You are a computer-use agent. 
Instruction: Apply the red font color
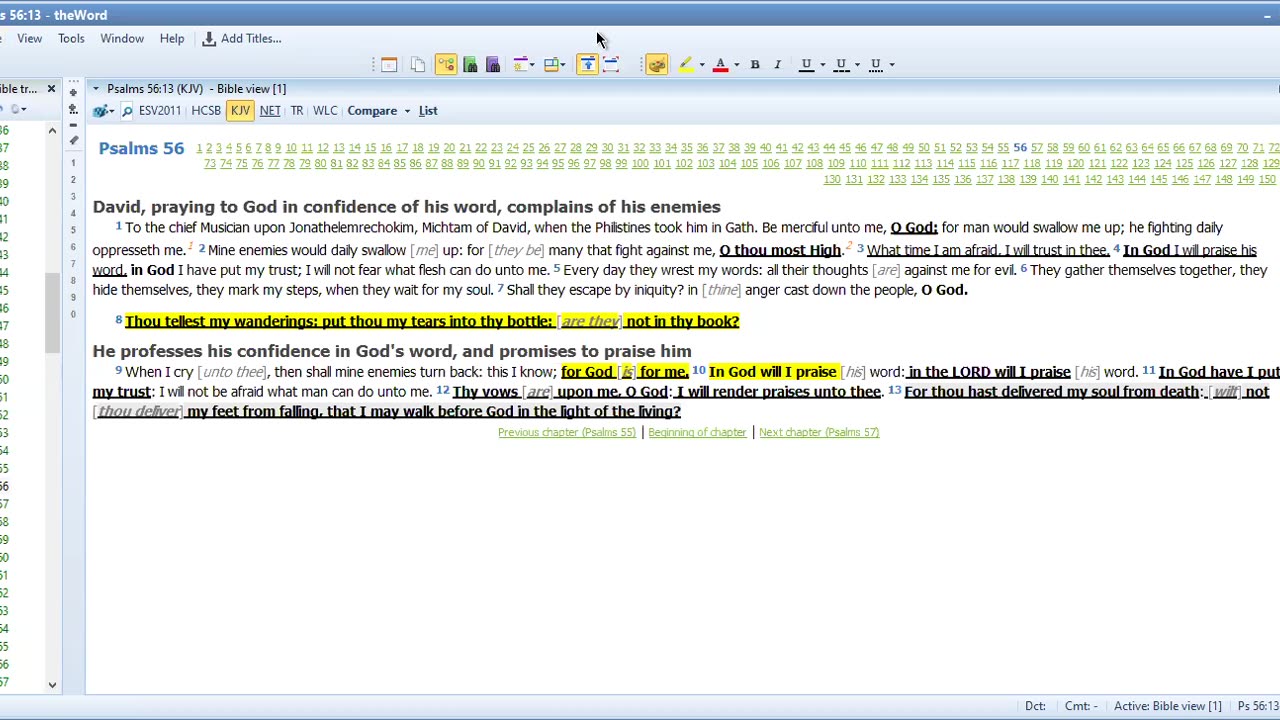pos(720,65)
